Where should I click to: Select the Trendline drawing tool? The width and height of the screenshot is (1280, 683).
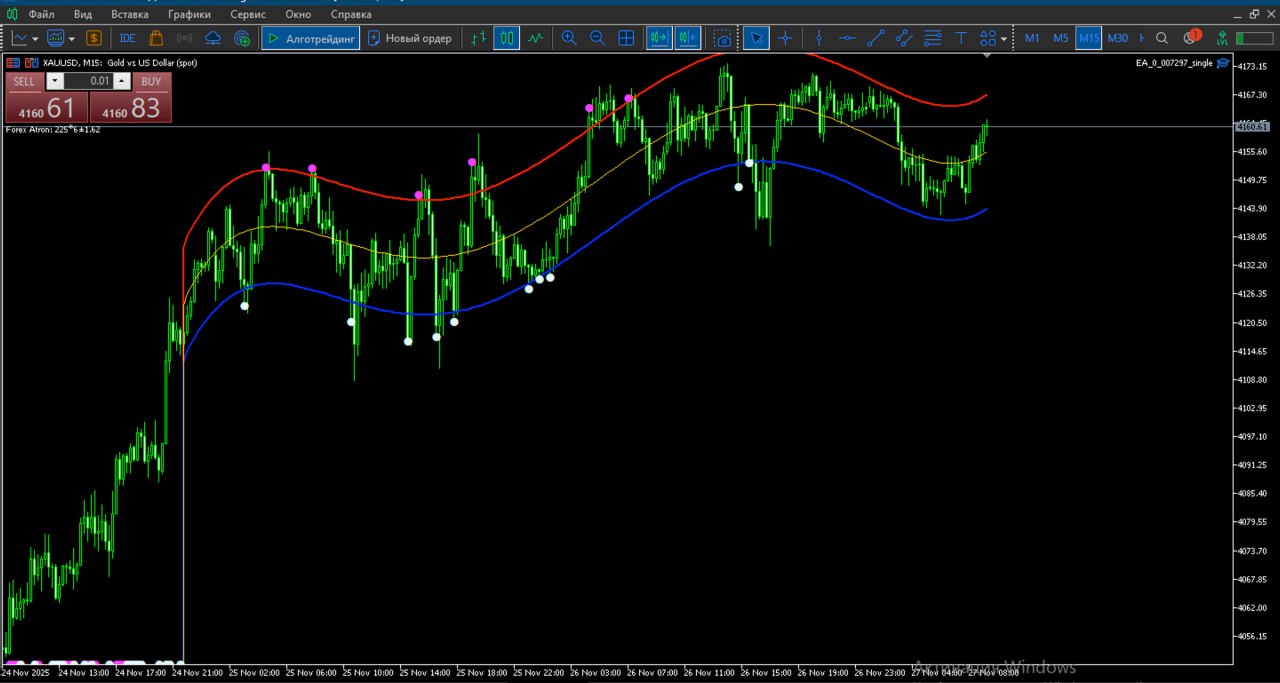[875, 38]
